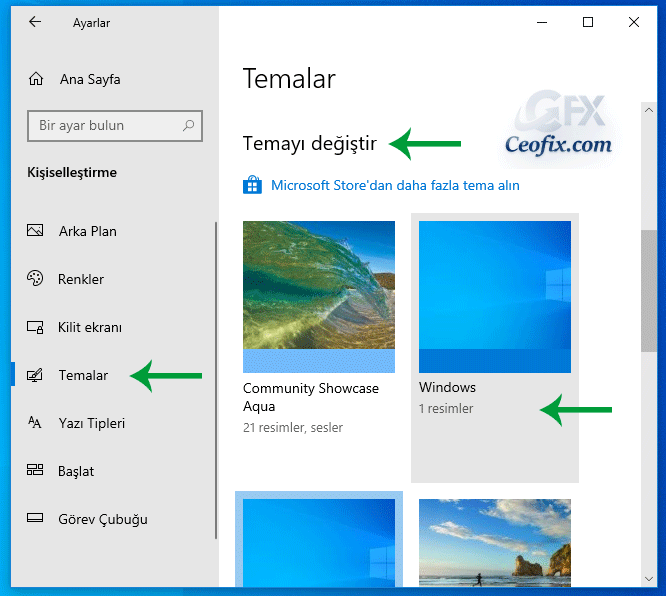Click the Başlat tiles icon
Image resolution: width=666 pixels, height=596 pixels.
tap(35, 470)
